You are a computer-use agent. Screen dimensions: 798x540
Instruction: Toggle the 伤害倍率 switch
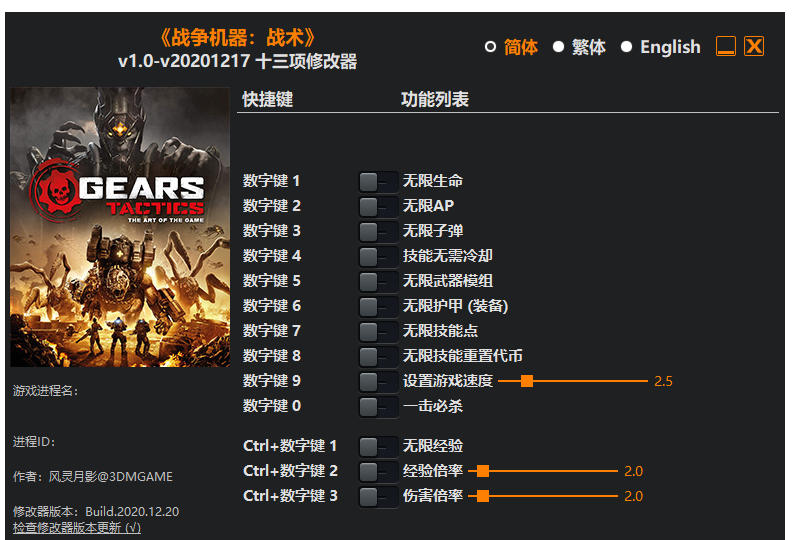tap(378, 496)
